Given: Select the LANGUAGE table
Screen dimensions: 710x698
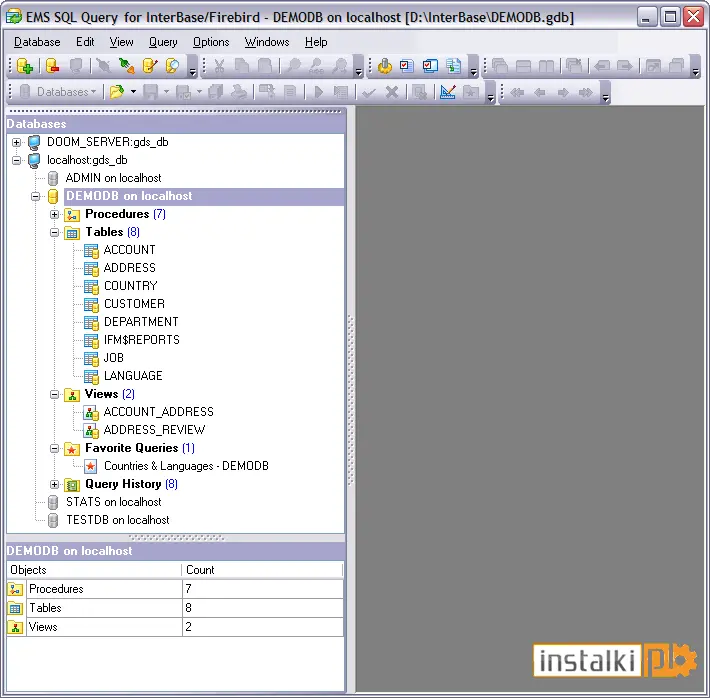Looking at the screenshot, I should [x=133, y=376].
